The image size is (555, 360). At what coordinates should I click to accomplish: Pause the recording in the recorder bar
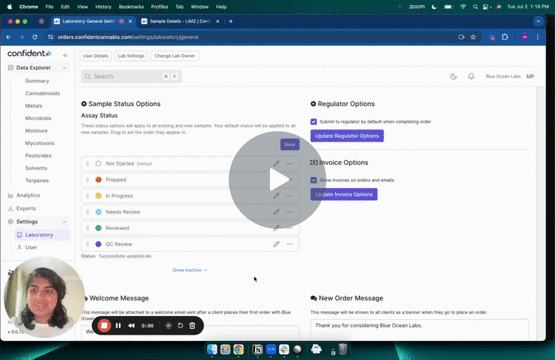pos(118,325)
